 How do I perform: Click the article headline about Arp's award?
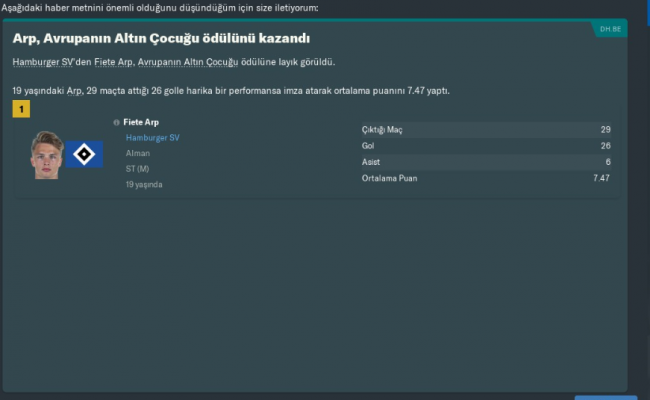(x=161, y=38)
